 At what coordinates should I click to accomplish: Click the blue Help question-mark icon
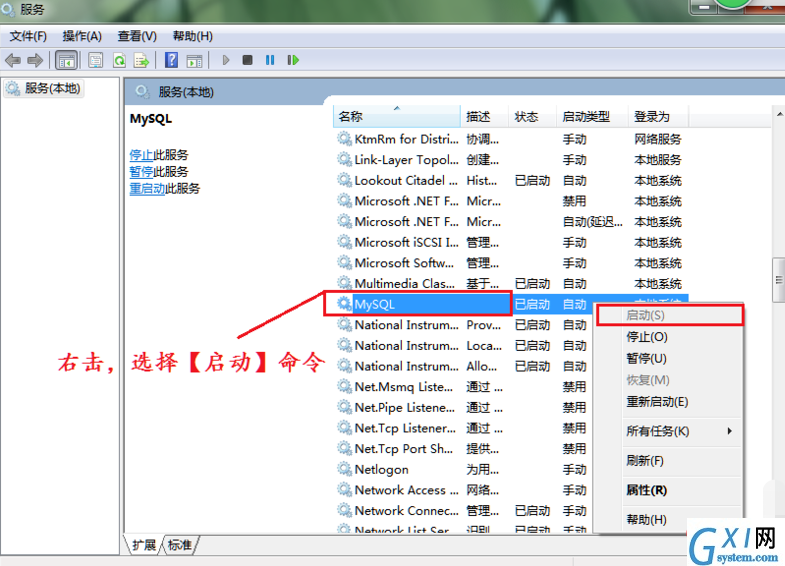point(171,60)
